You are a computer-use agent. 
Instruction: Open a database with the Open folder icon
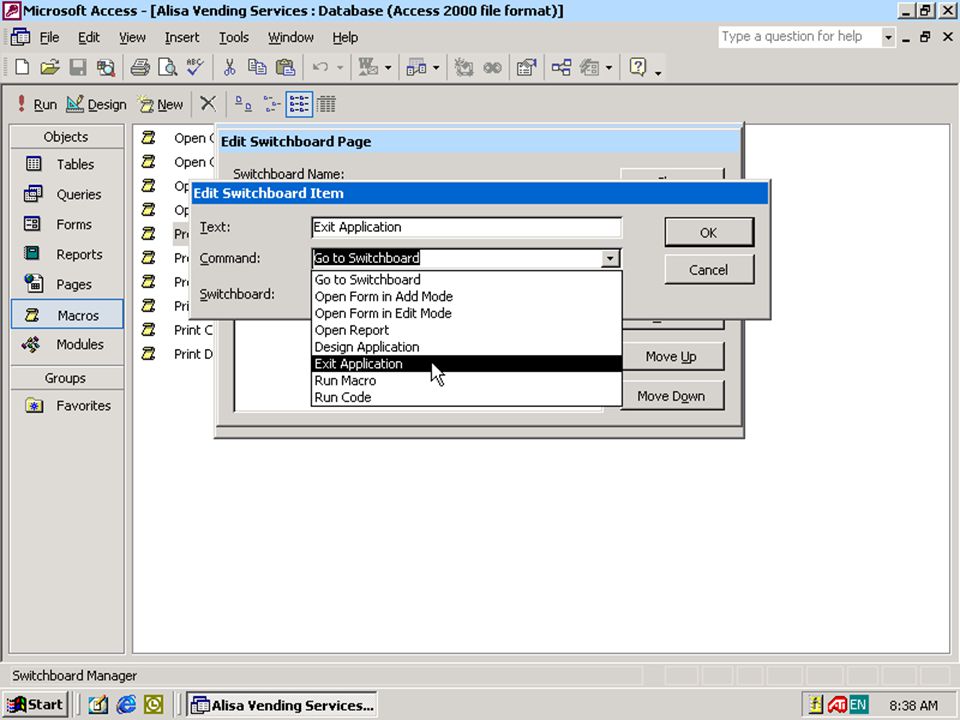pos(50,67)
